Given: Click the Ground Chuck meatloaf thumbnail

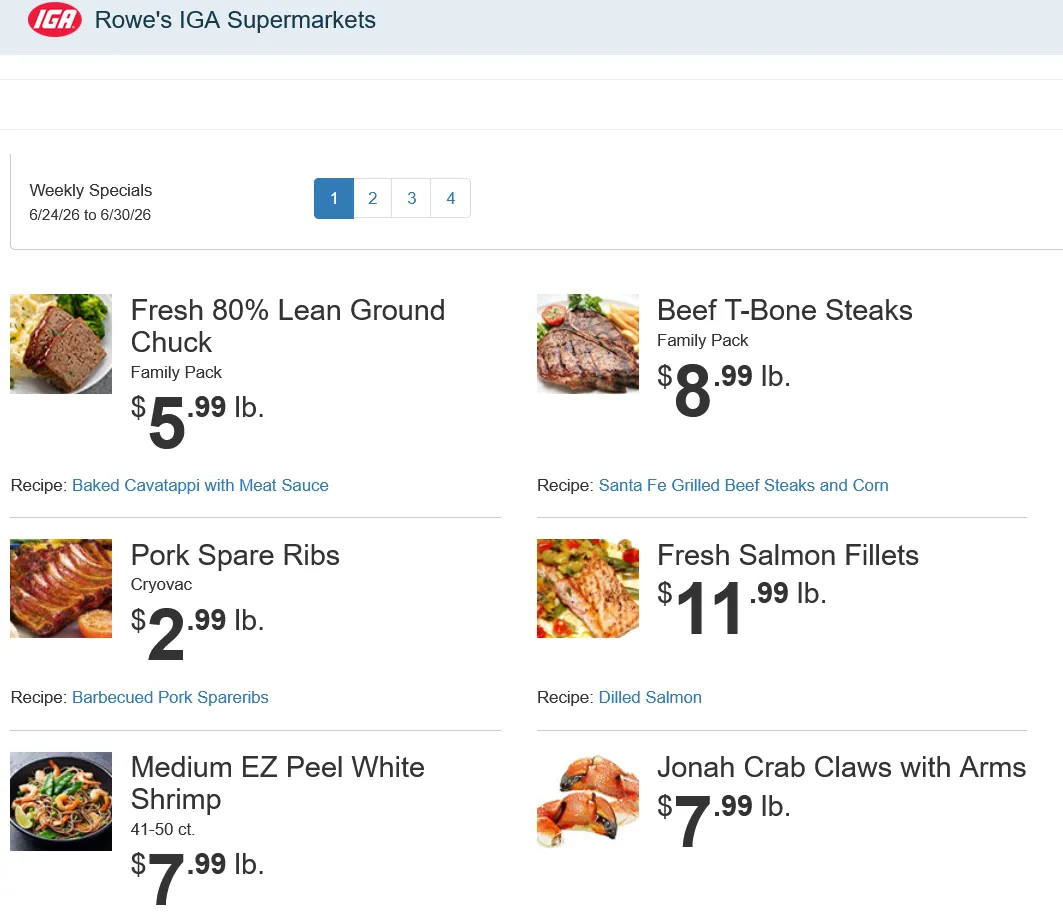Looking at the screenshot, I should [x=61, y=344].
